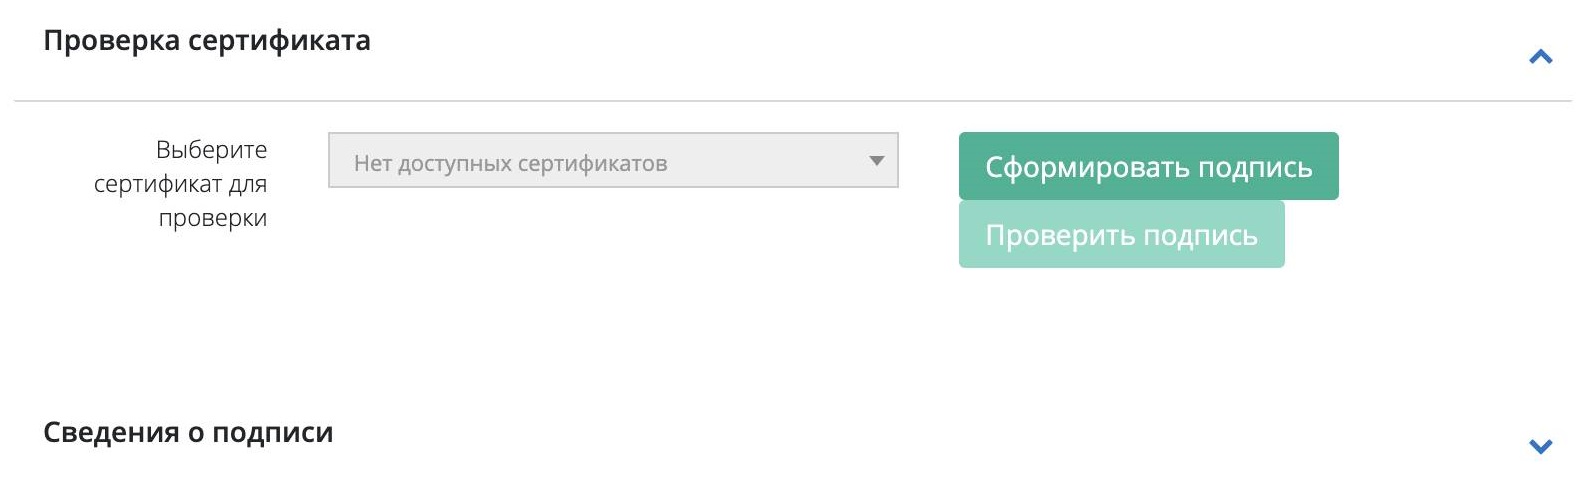The image size is (1593, 477).
Task: Expand the Сведения о подписи chevron
Action: click(x=1540, y=446)
